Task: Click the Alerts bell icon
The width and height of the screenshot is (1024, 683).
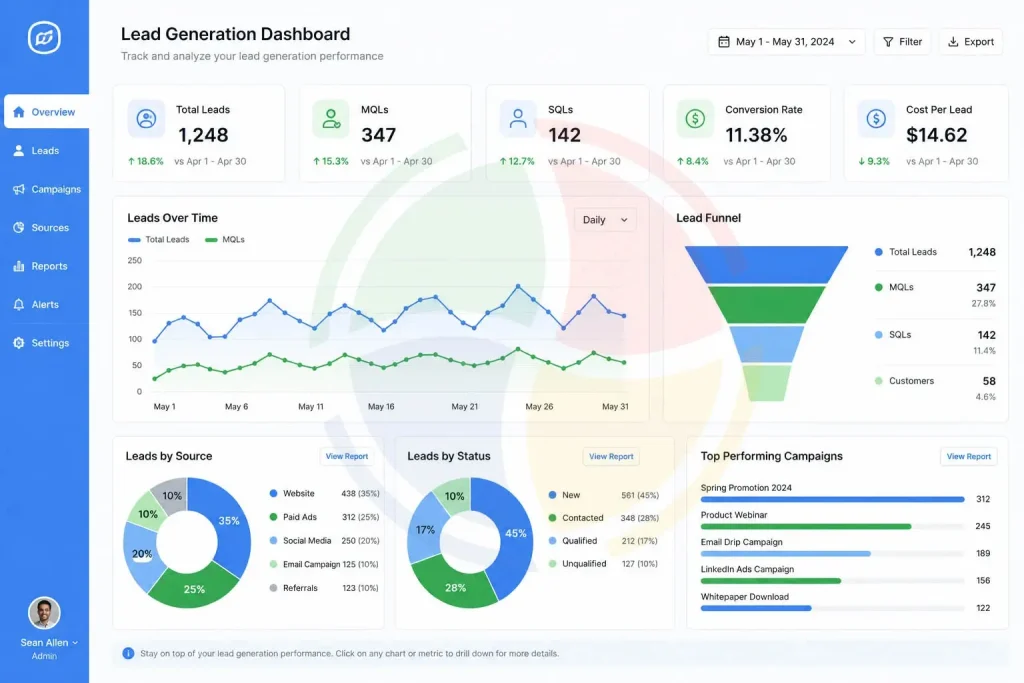Action: [x=19, y=304]
